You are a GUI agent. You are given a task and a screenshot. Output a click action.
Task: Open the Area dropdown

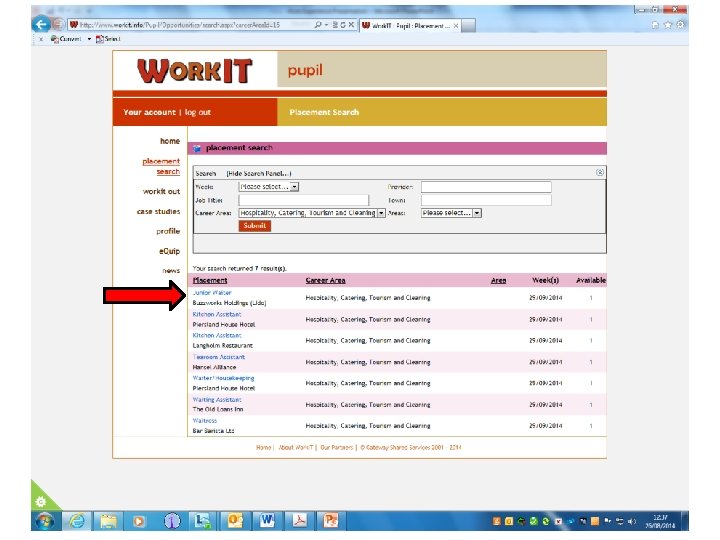451,213
